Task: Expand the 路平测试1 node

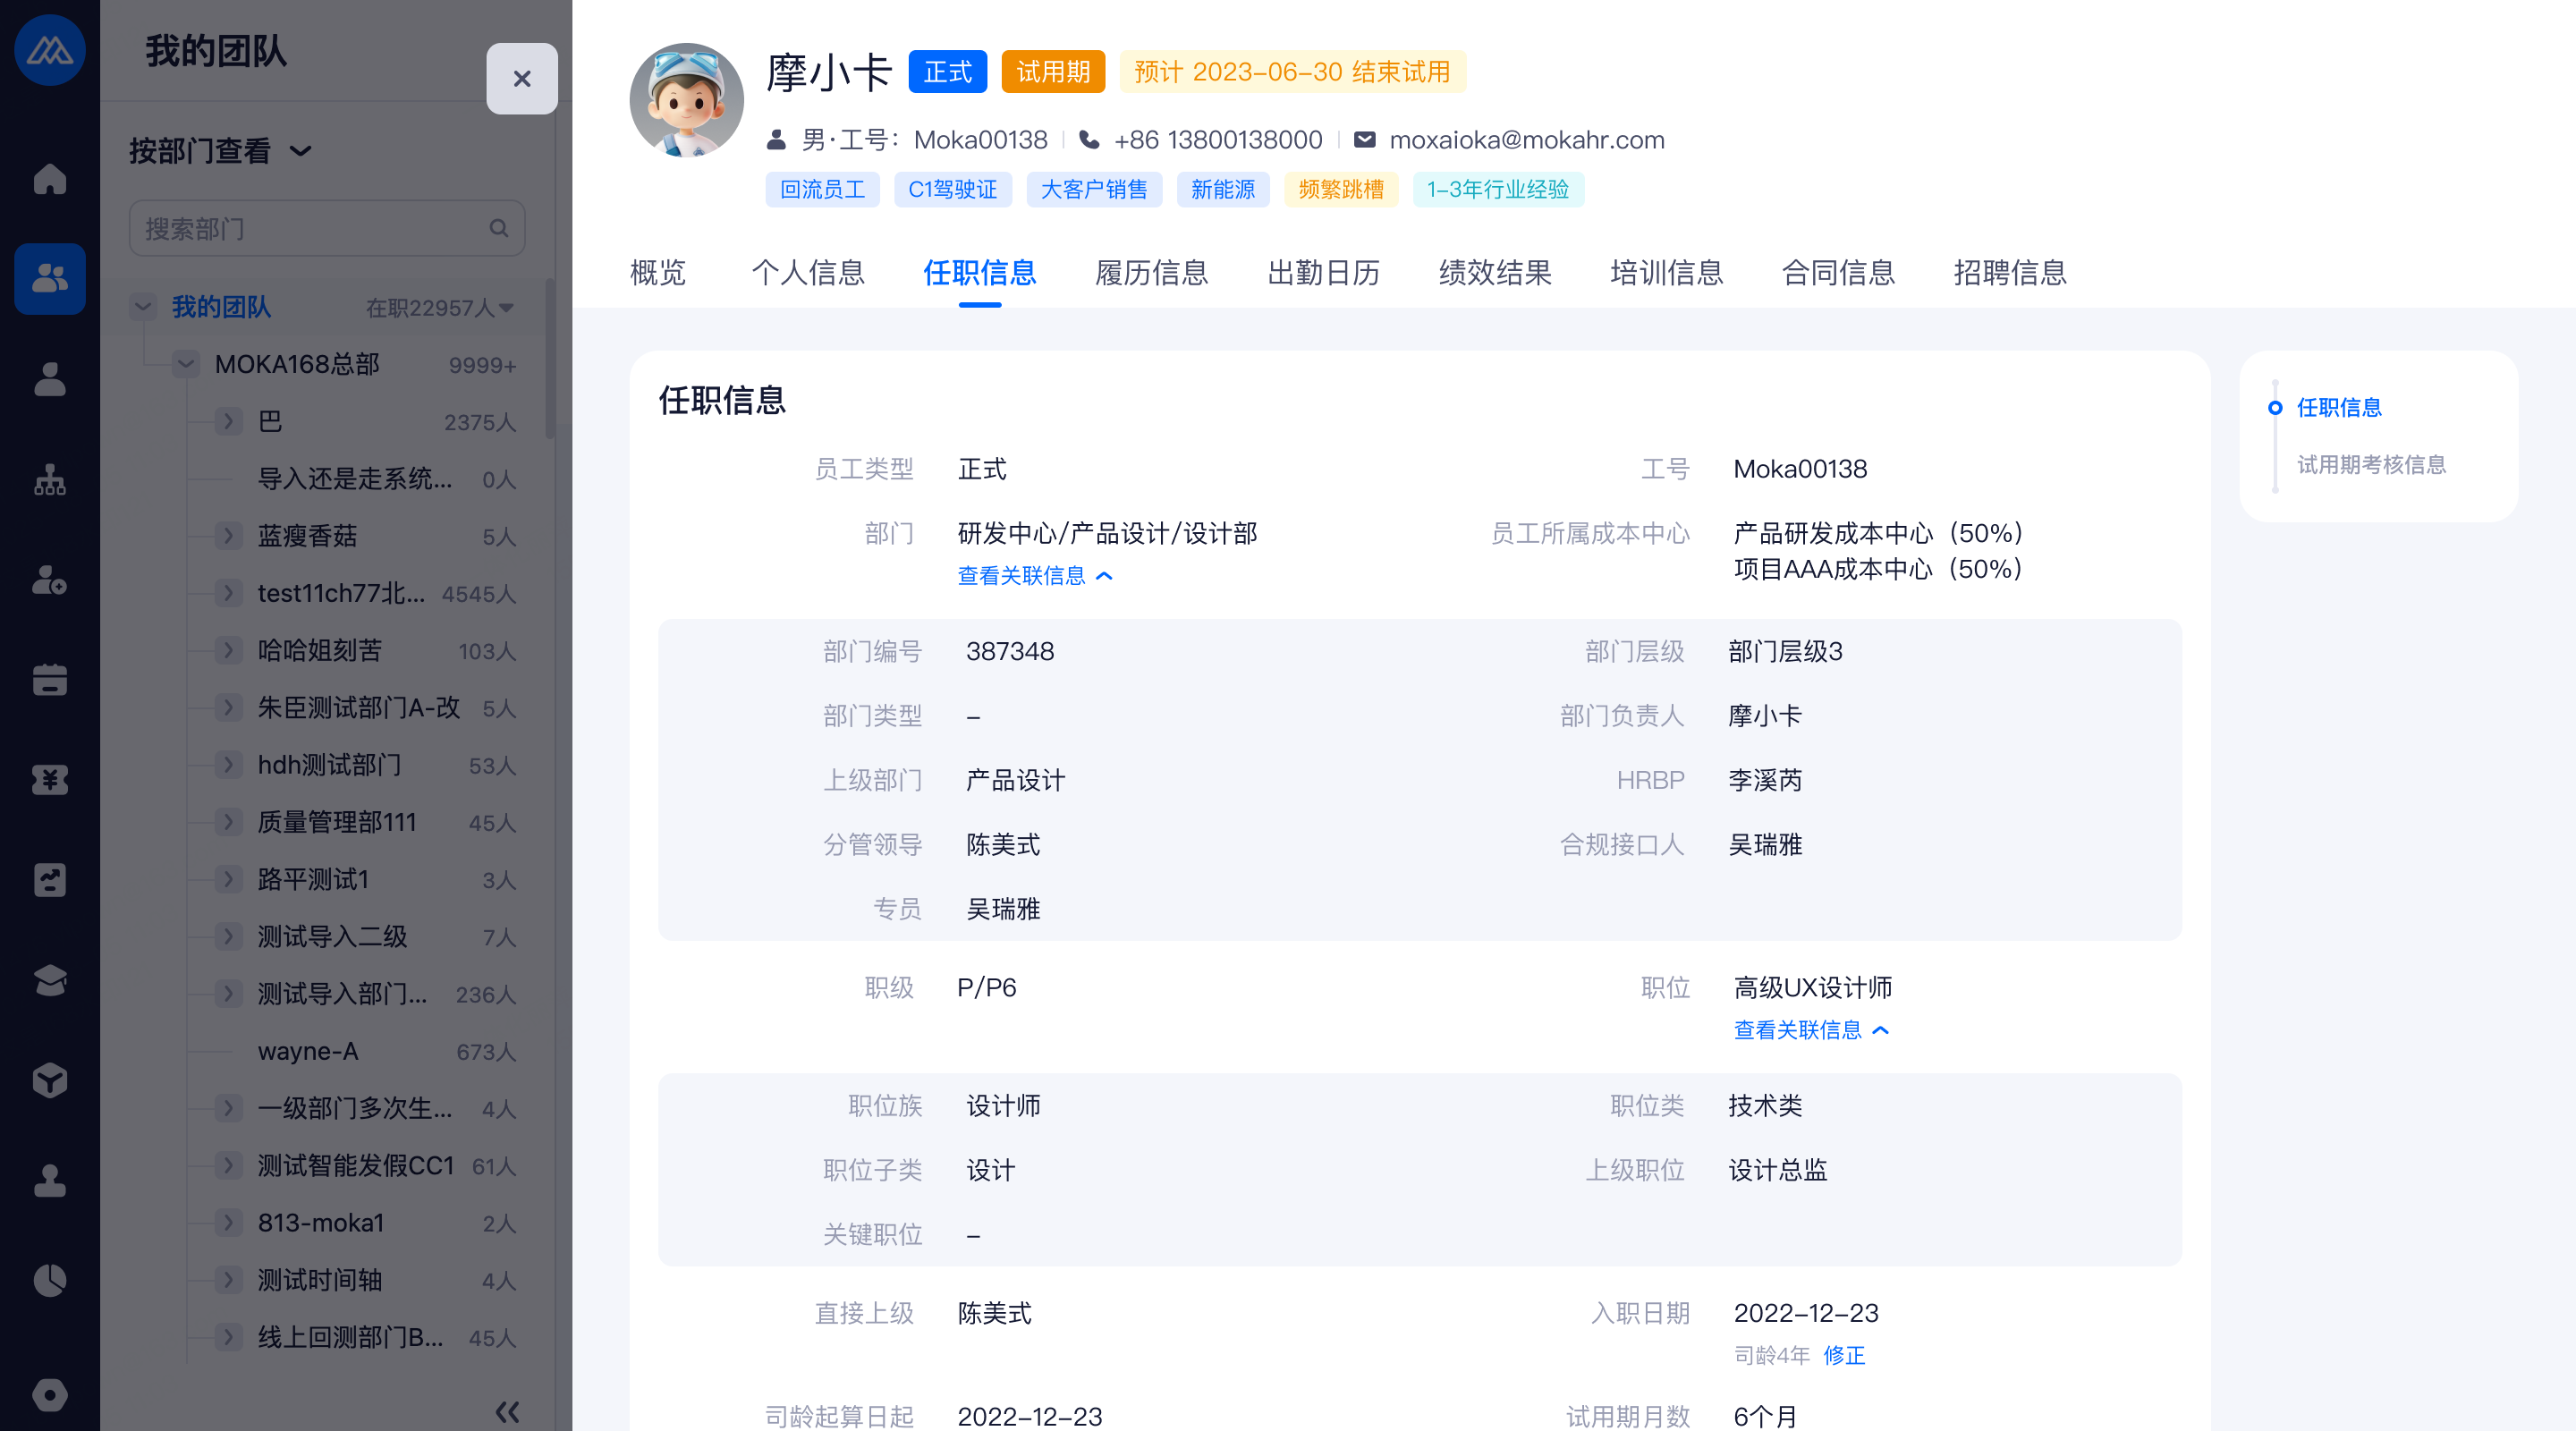Action: coord(229,879)
